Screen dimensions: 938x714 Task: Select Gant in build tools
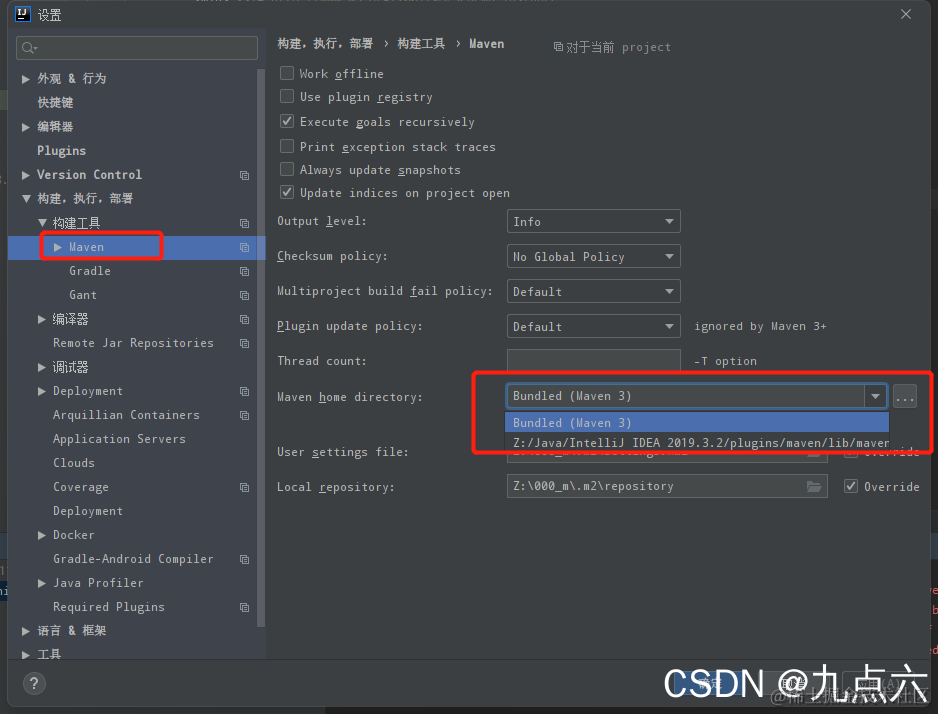[83, 295]
